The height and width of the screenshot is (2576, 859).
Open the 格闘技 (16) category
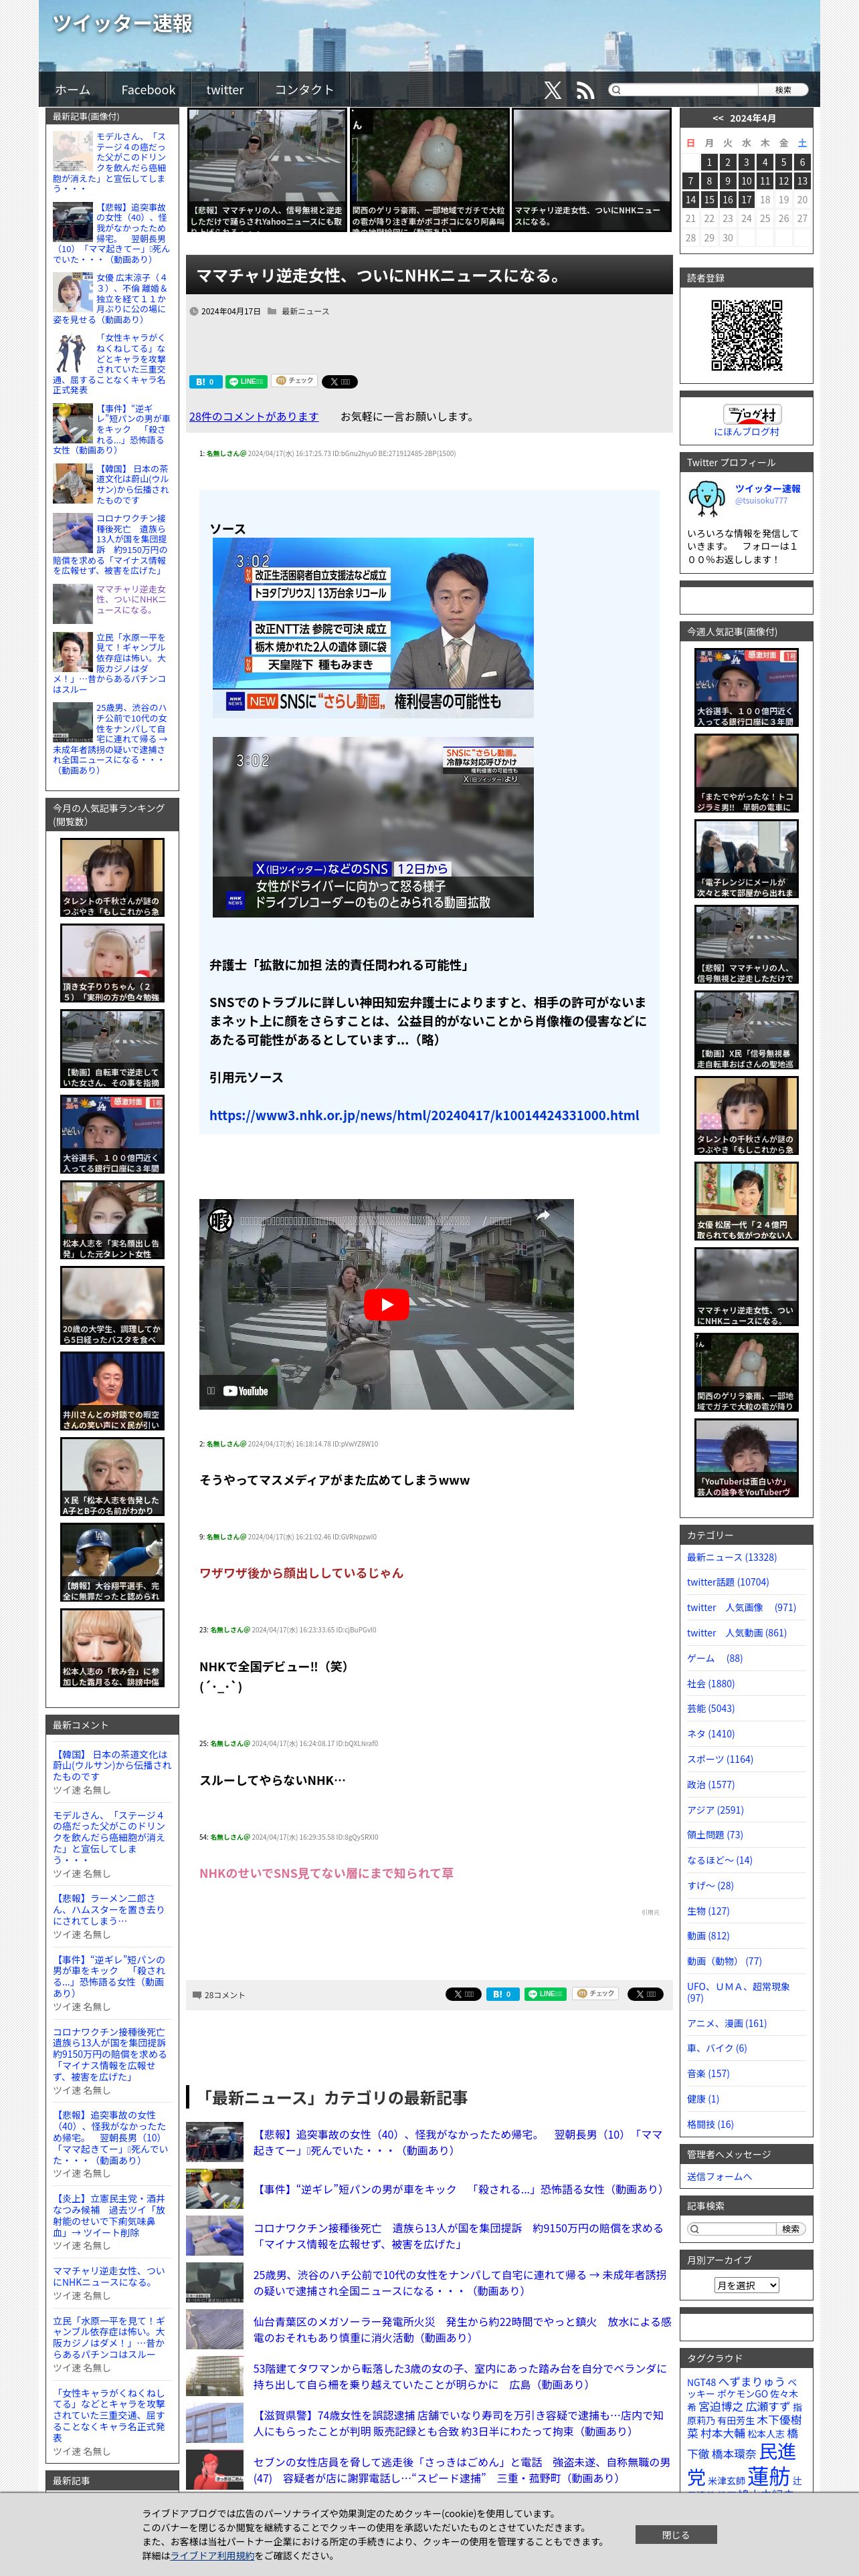coord(710,2124)
